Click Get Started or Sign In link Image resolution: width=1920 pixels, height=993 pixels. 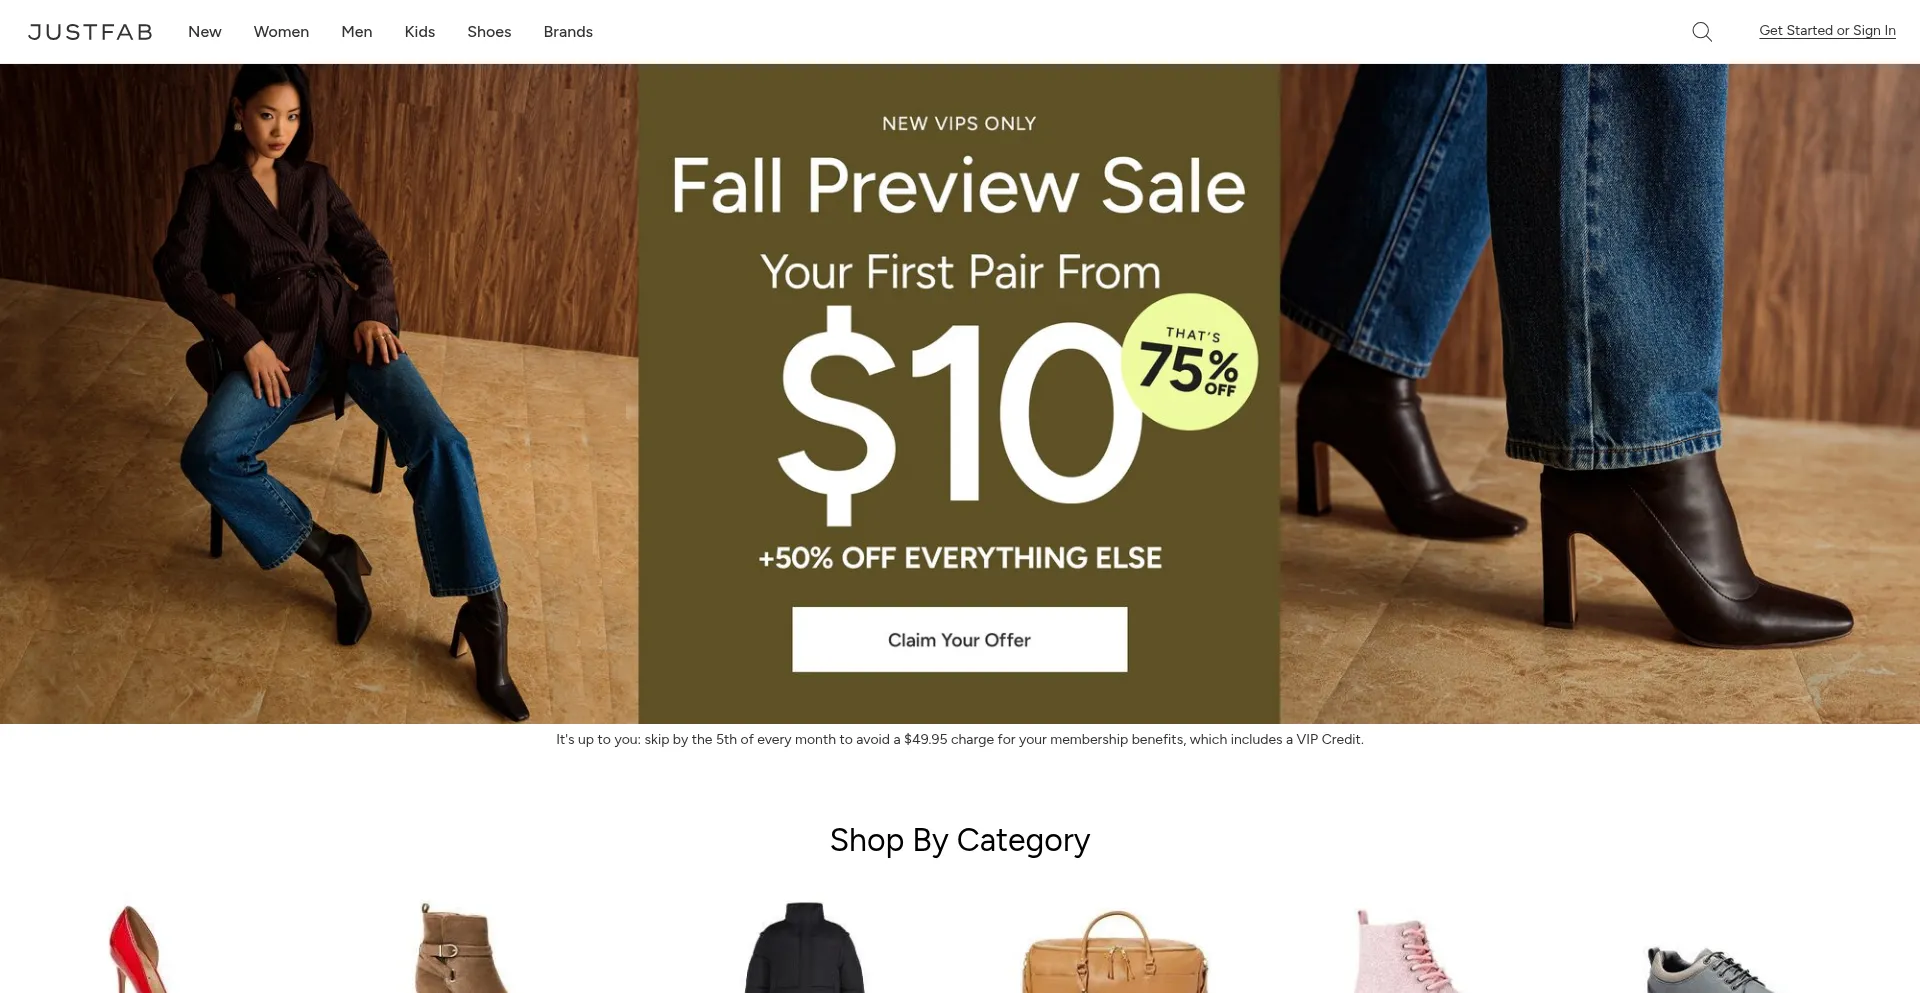pyautogui.click(x=1827, y=31)
